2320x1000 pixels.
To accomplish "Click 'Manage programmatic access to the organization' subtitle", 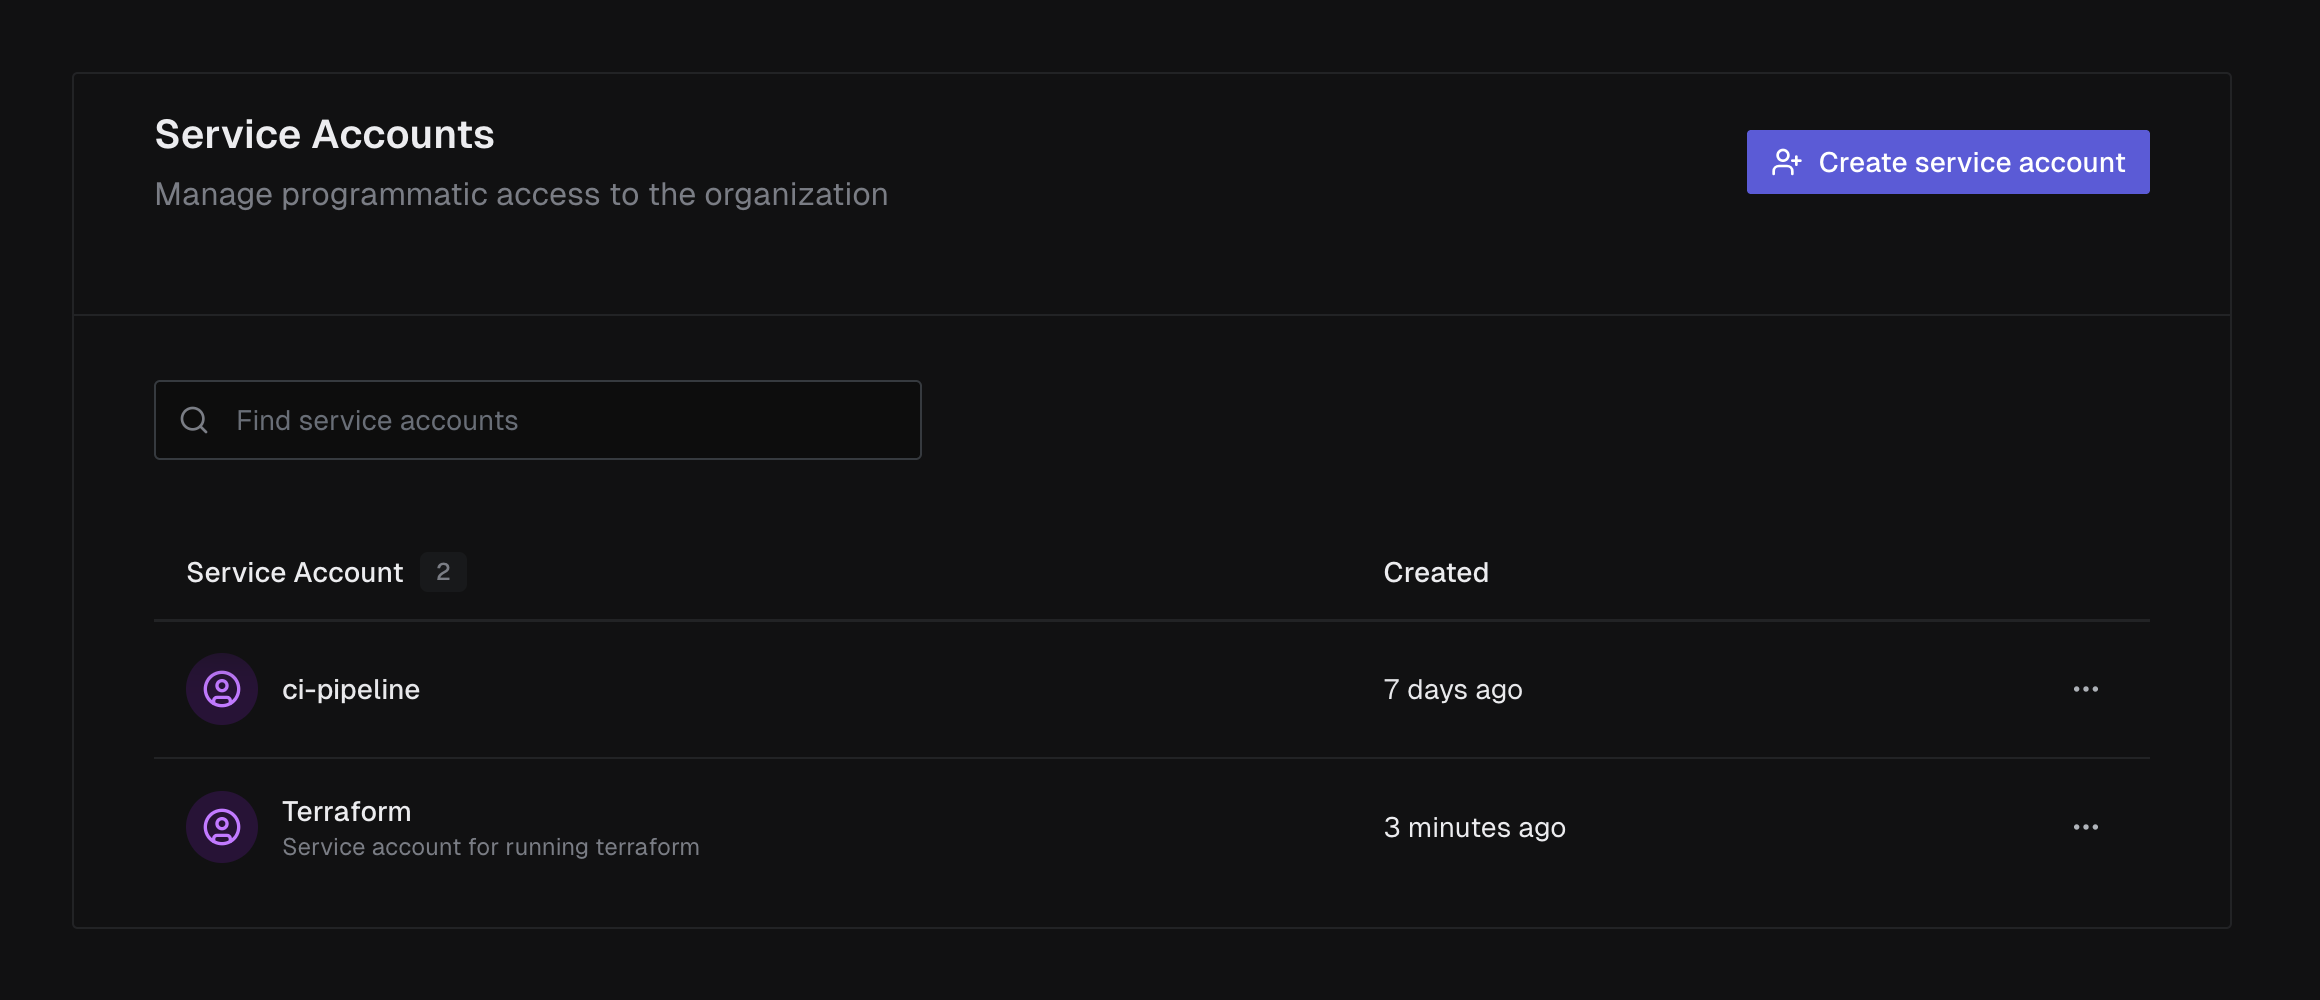I will [522, 194].
